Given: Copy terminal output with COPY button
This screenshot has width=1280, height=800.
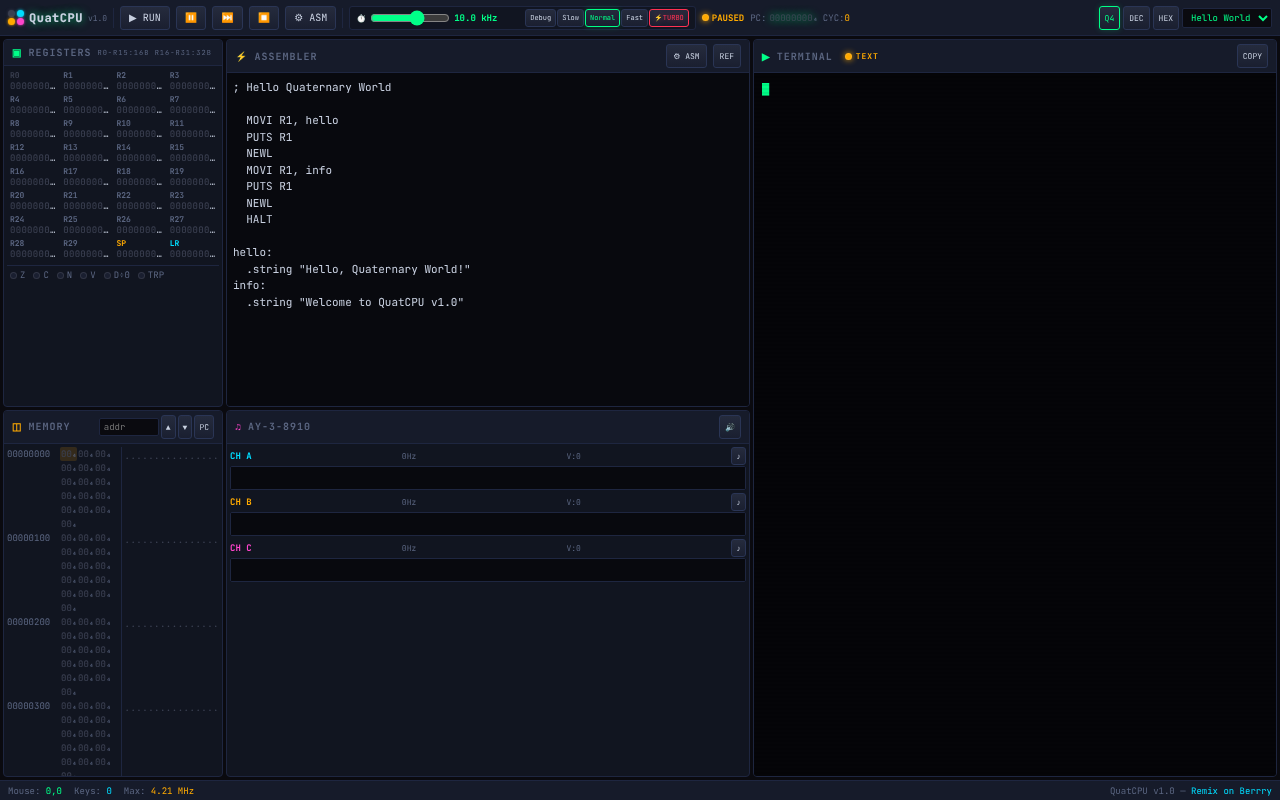Looking at the screenshot, I should (1252, 56).
